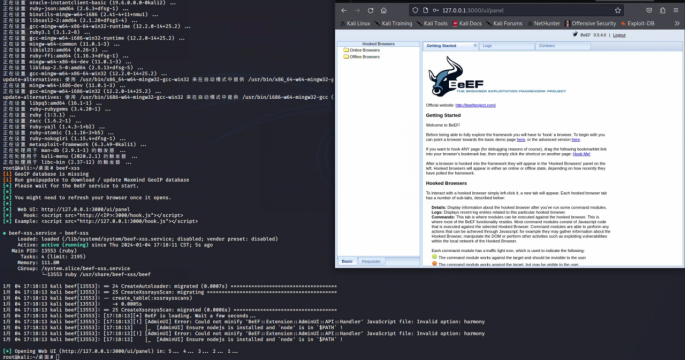The image size is (686, 361).
Task: Click the 'beef-xss' command prompt line in terminal
Action: point(41,168)
